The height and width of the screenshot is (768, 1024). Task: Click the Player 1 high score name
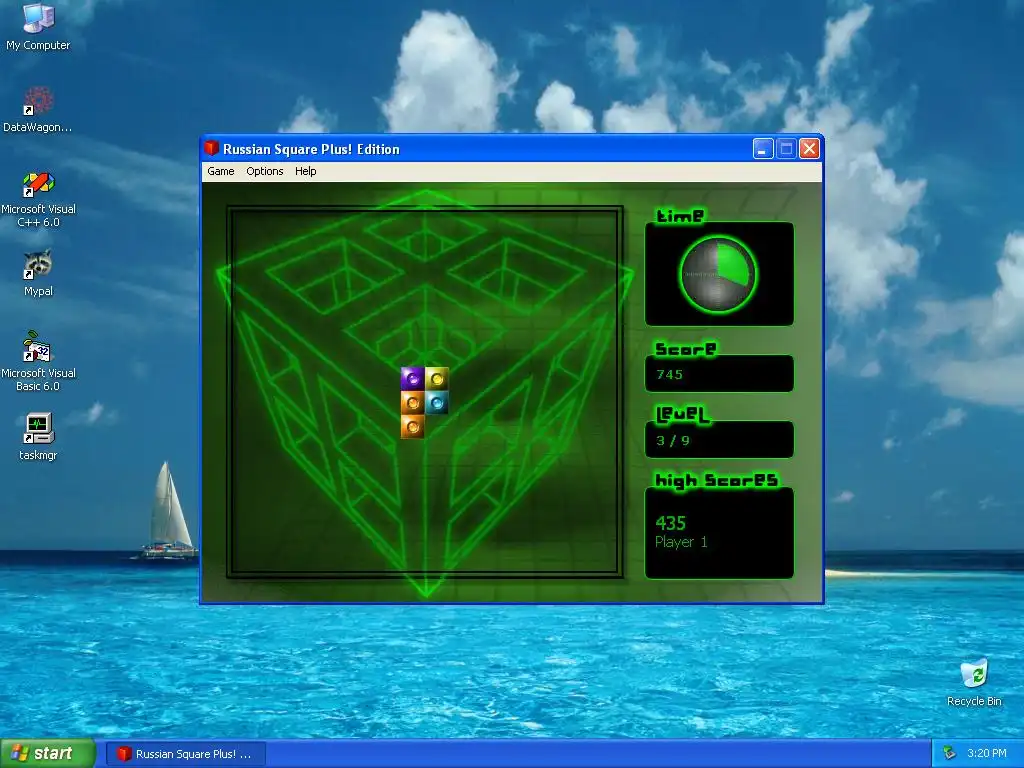[681, 542]
